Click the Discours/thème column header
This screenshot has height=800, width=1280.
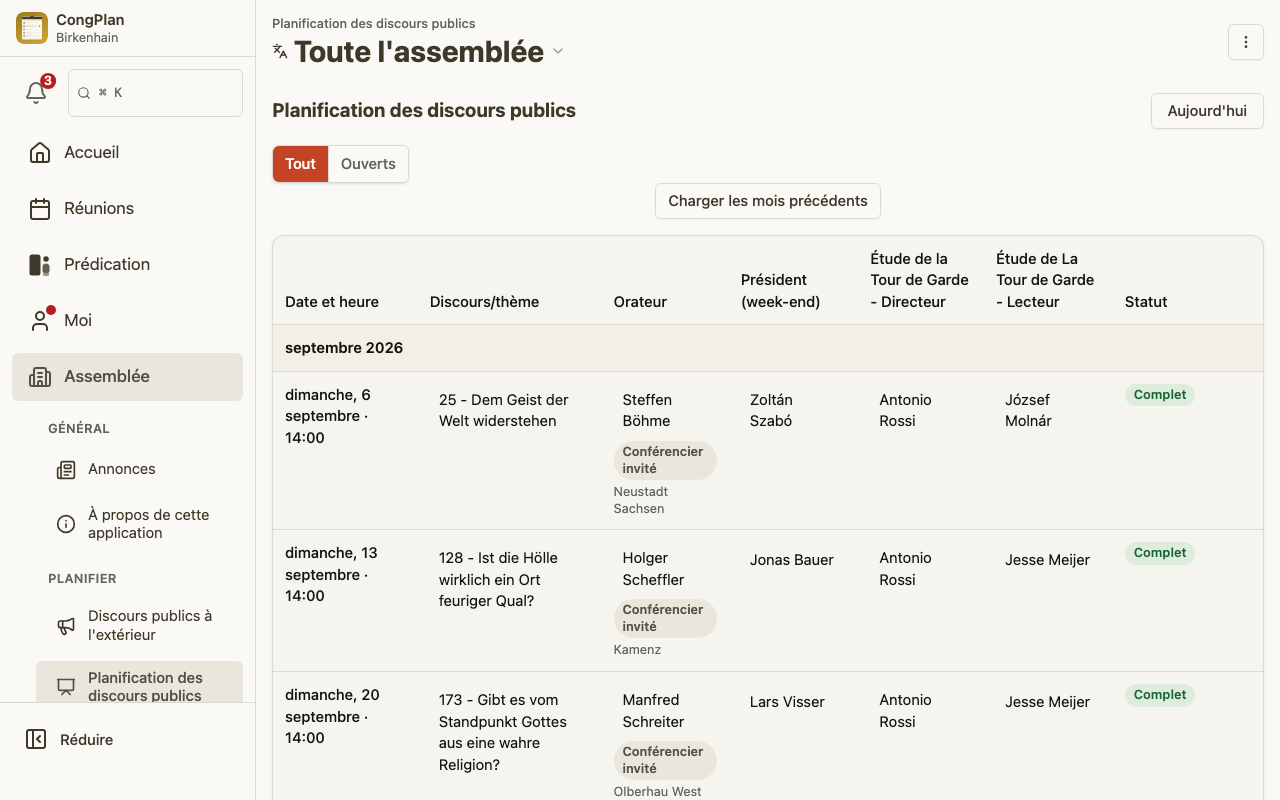[x=484, y=302]
